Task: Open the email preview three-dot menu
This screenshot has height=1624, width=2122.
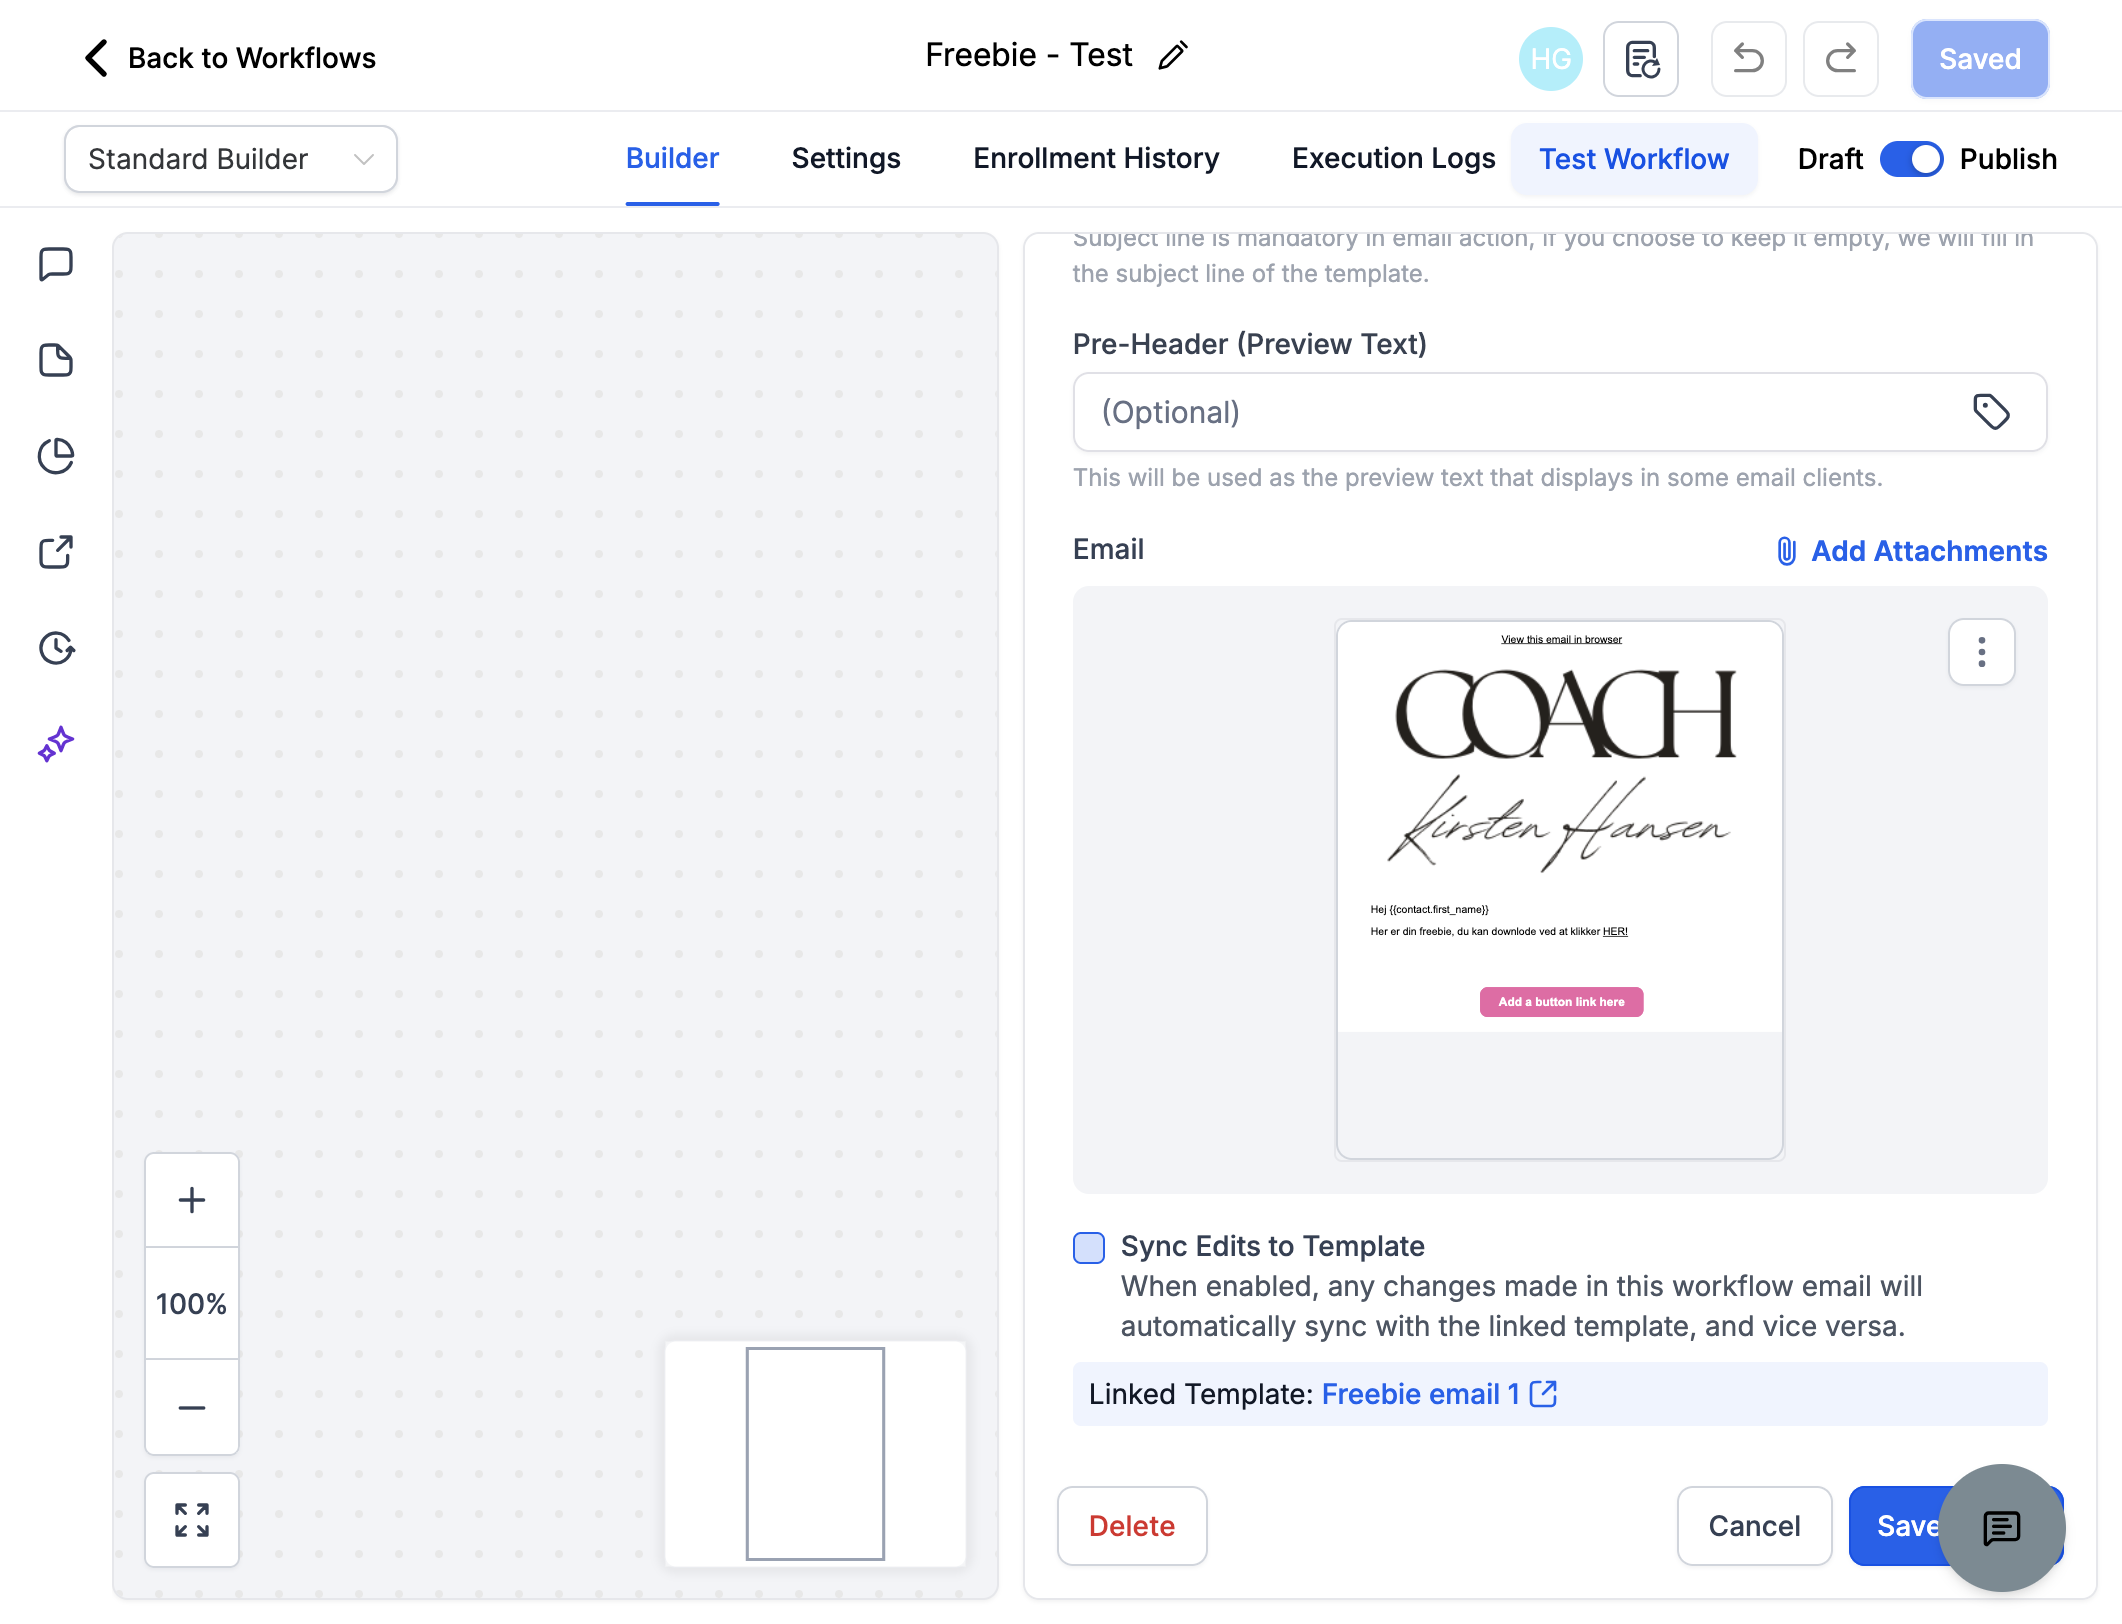Action: pyautogui.click(x=1981, y=652)
